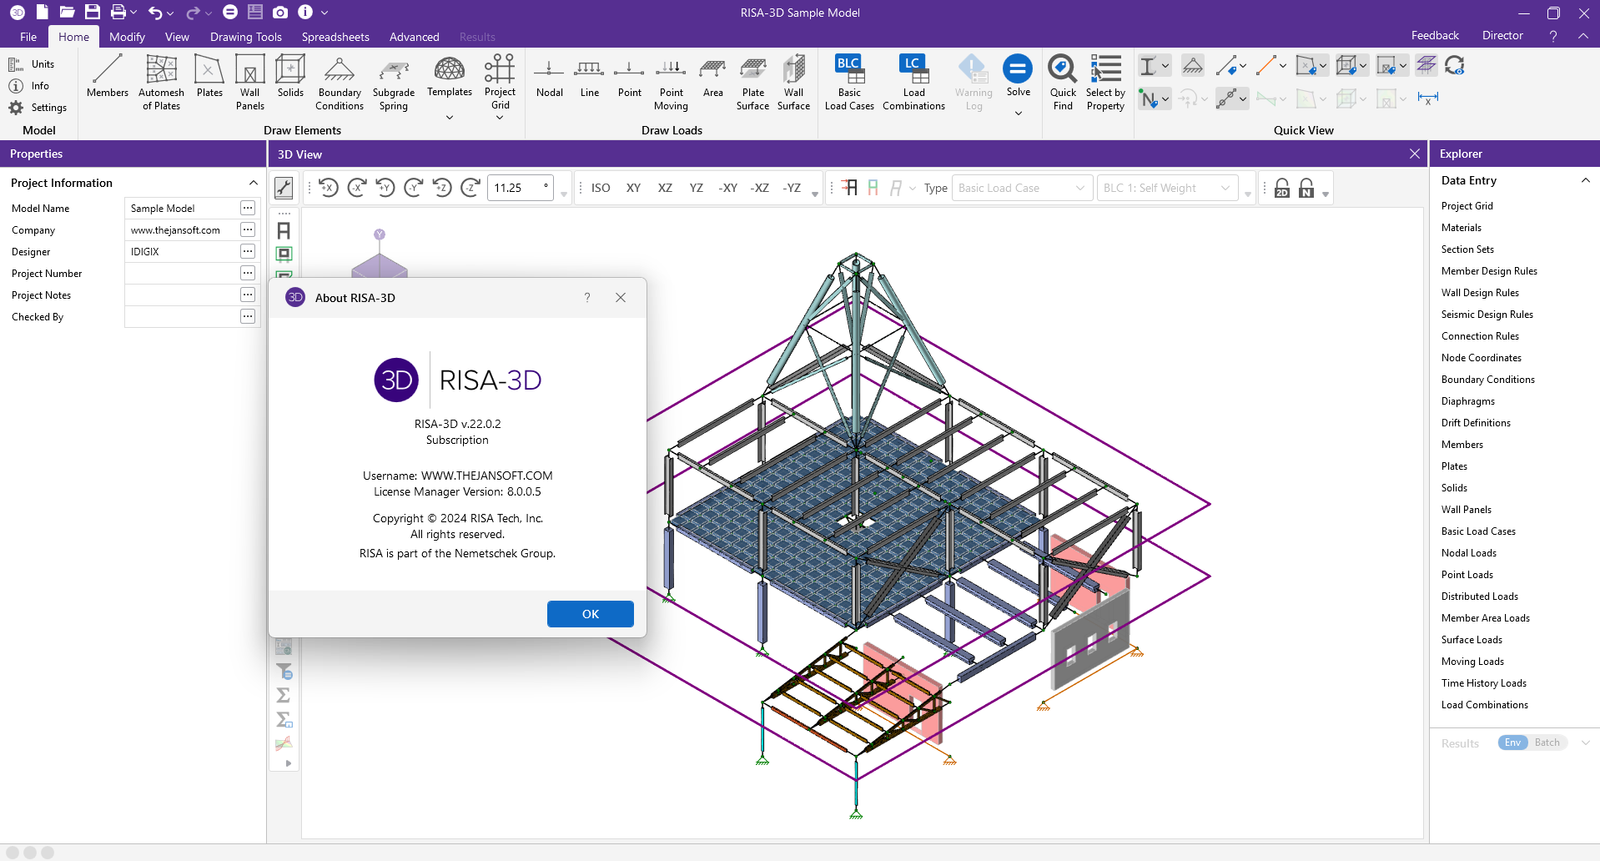Pick the Wall Surface load tool
Screen dimensions: 1600x861
(794, 82)
